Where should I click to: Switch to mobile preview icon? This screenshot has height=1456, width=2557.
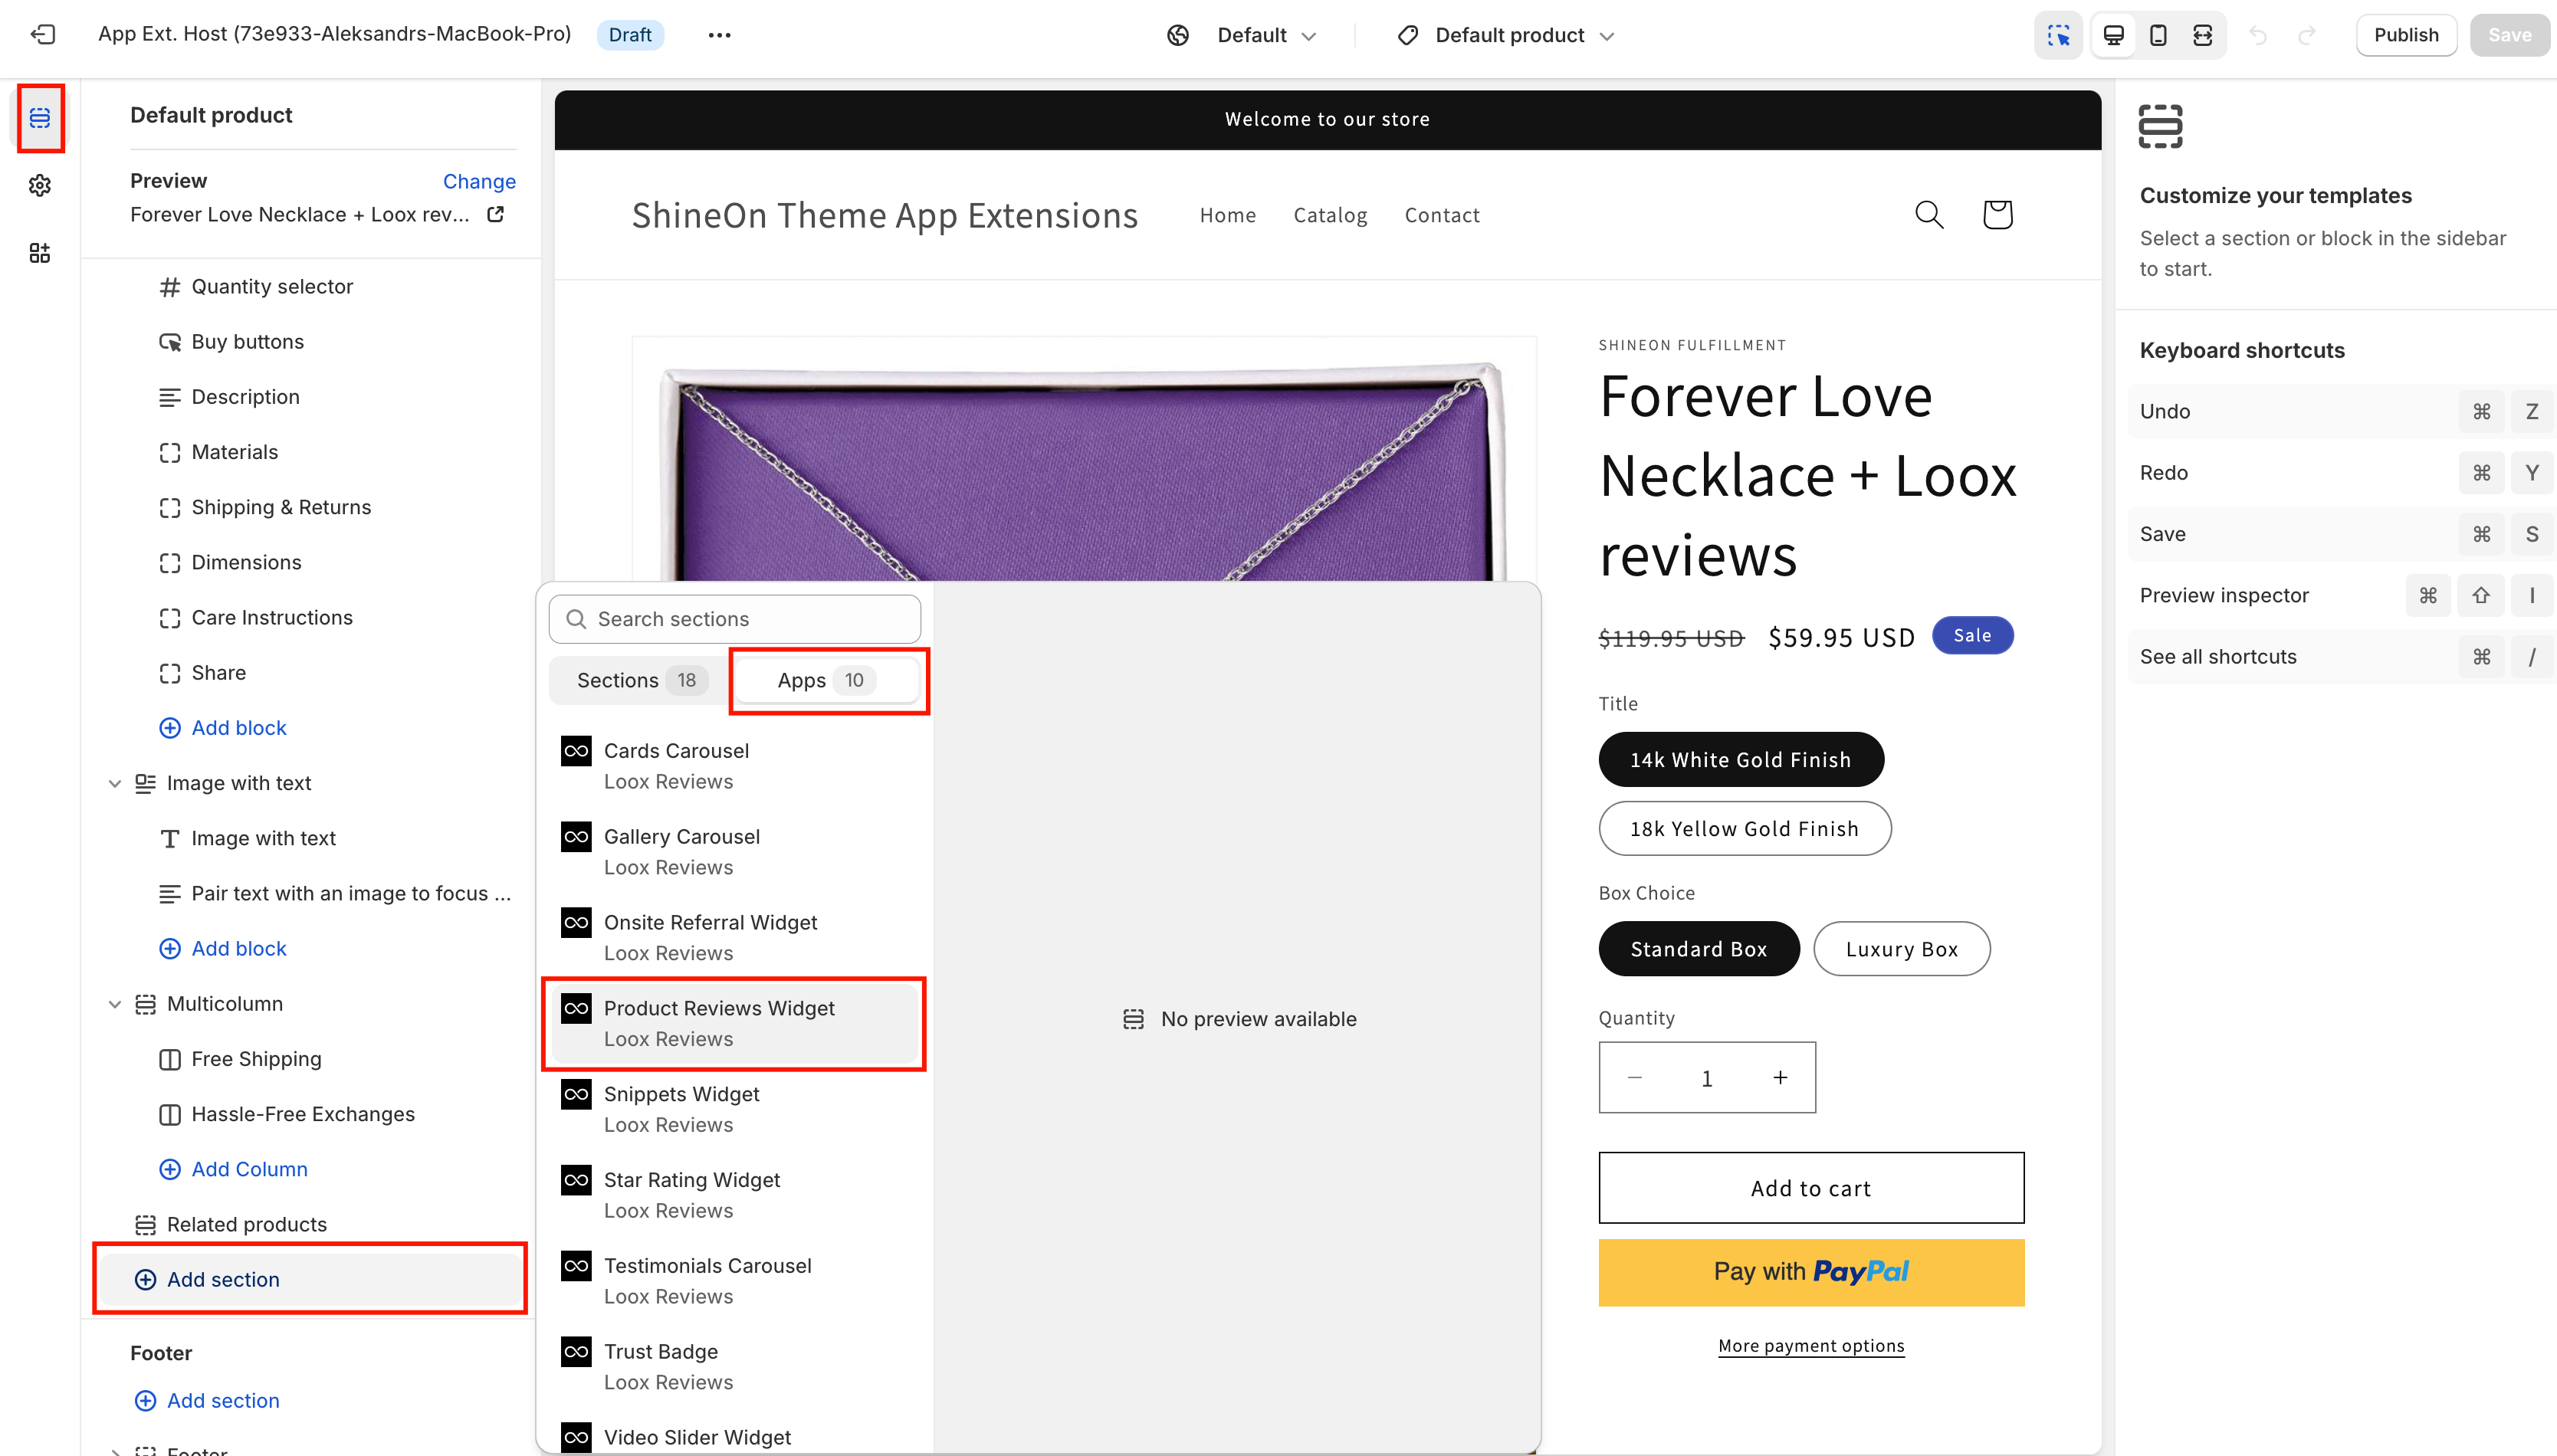(x=2158, y=35)
